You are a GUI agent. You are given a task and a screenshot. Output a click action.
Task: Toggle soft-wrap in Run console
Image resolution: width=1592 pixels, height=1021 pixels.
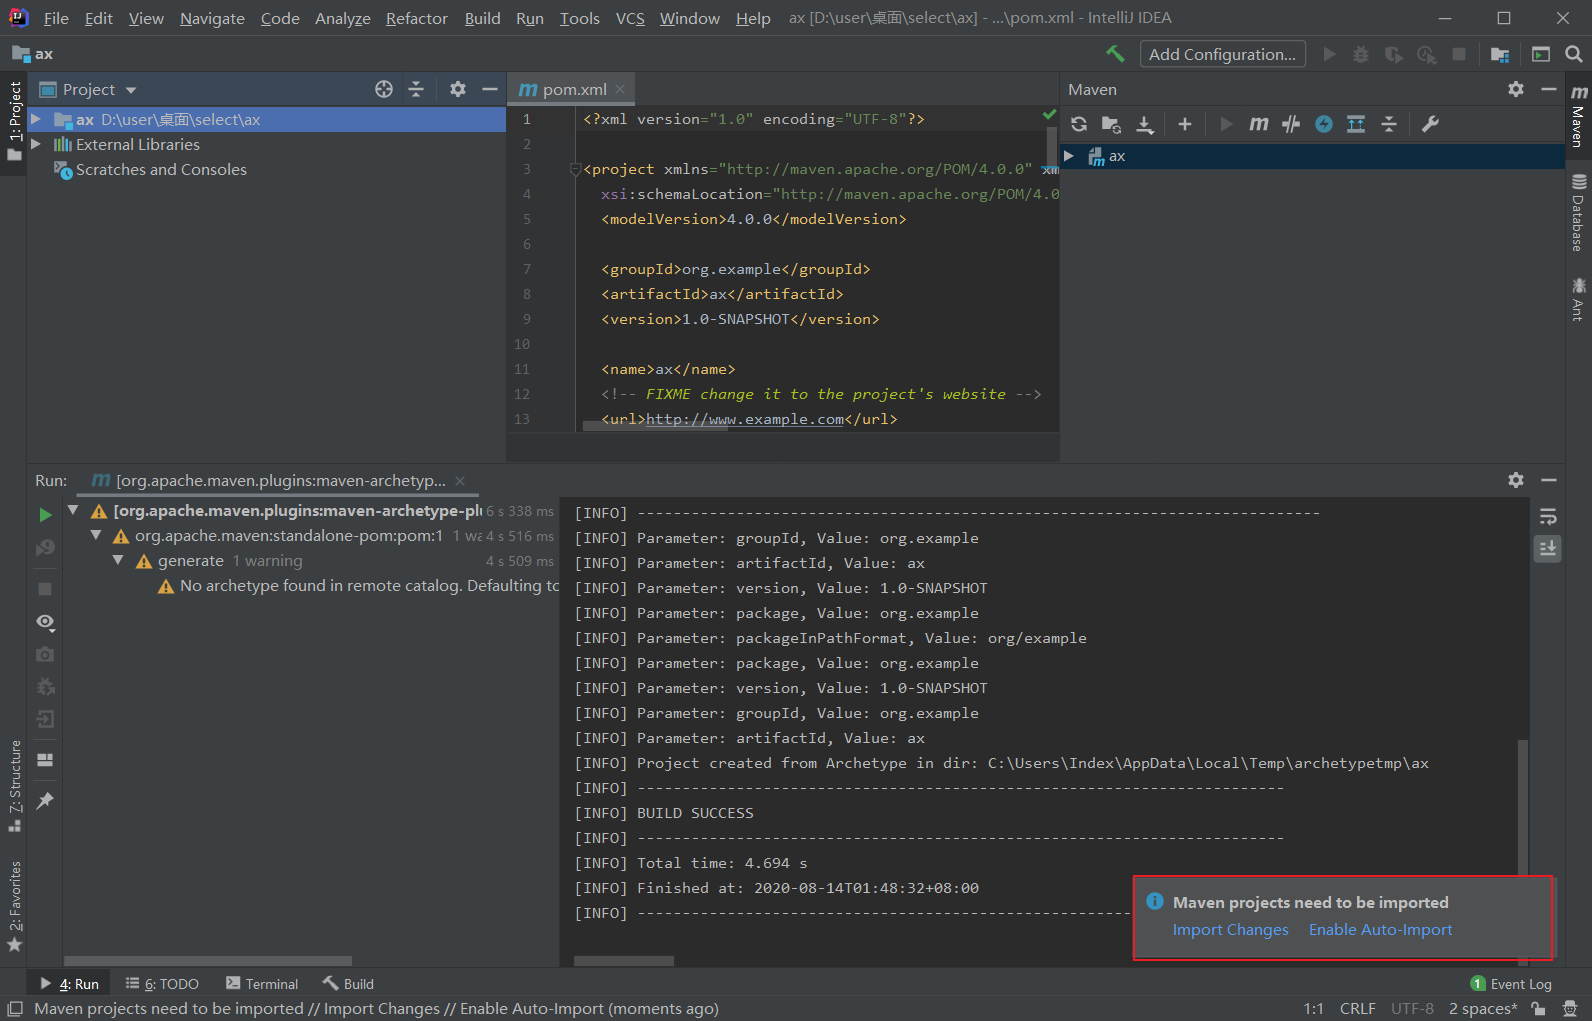click(x=1548, y=516)
